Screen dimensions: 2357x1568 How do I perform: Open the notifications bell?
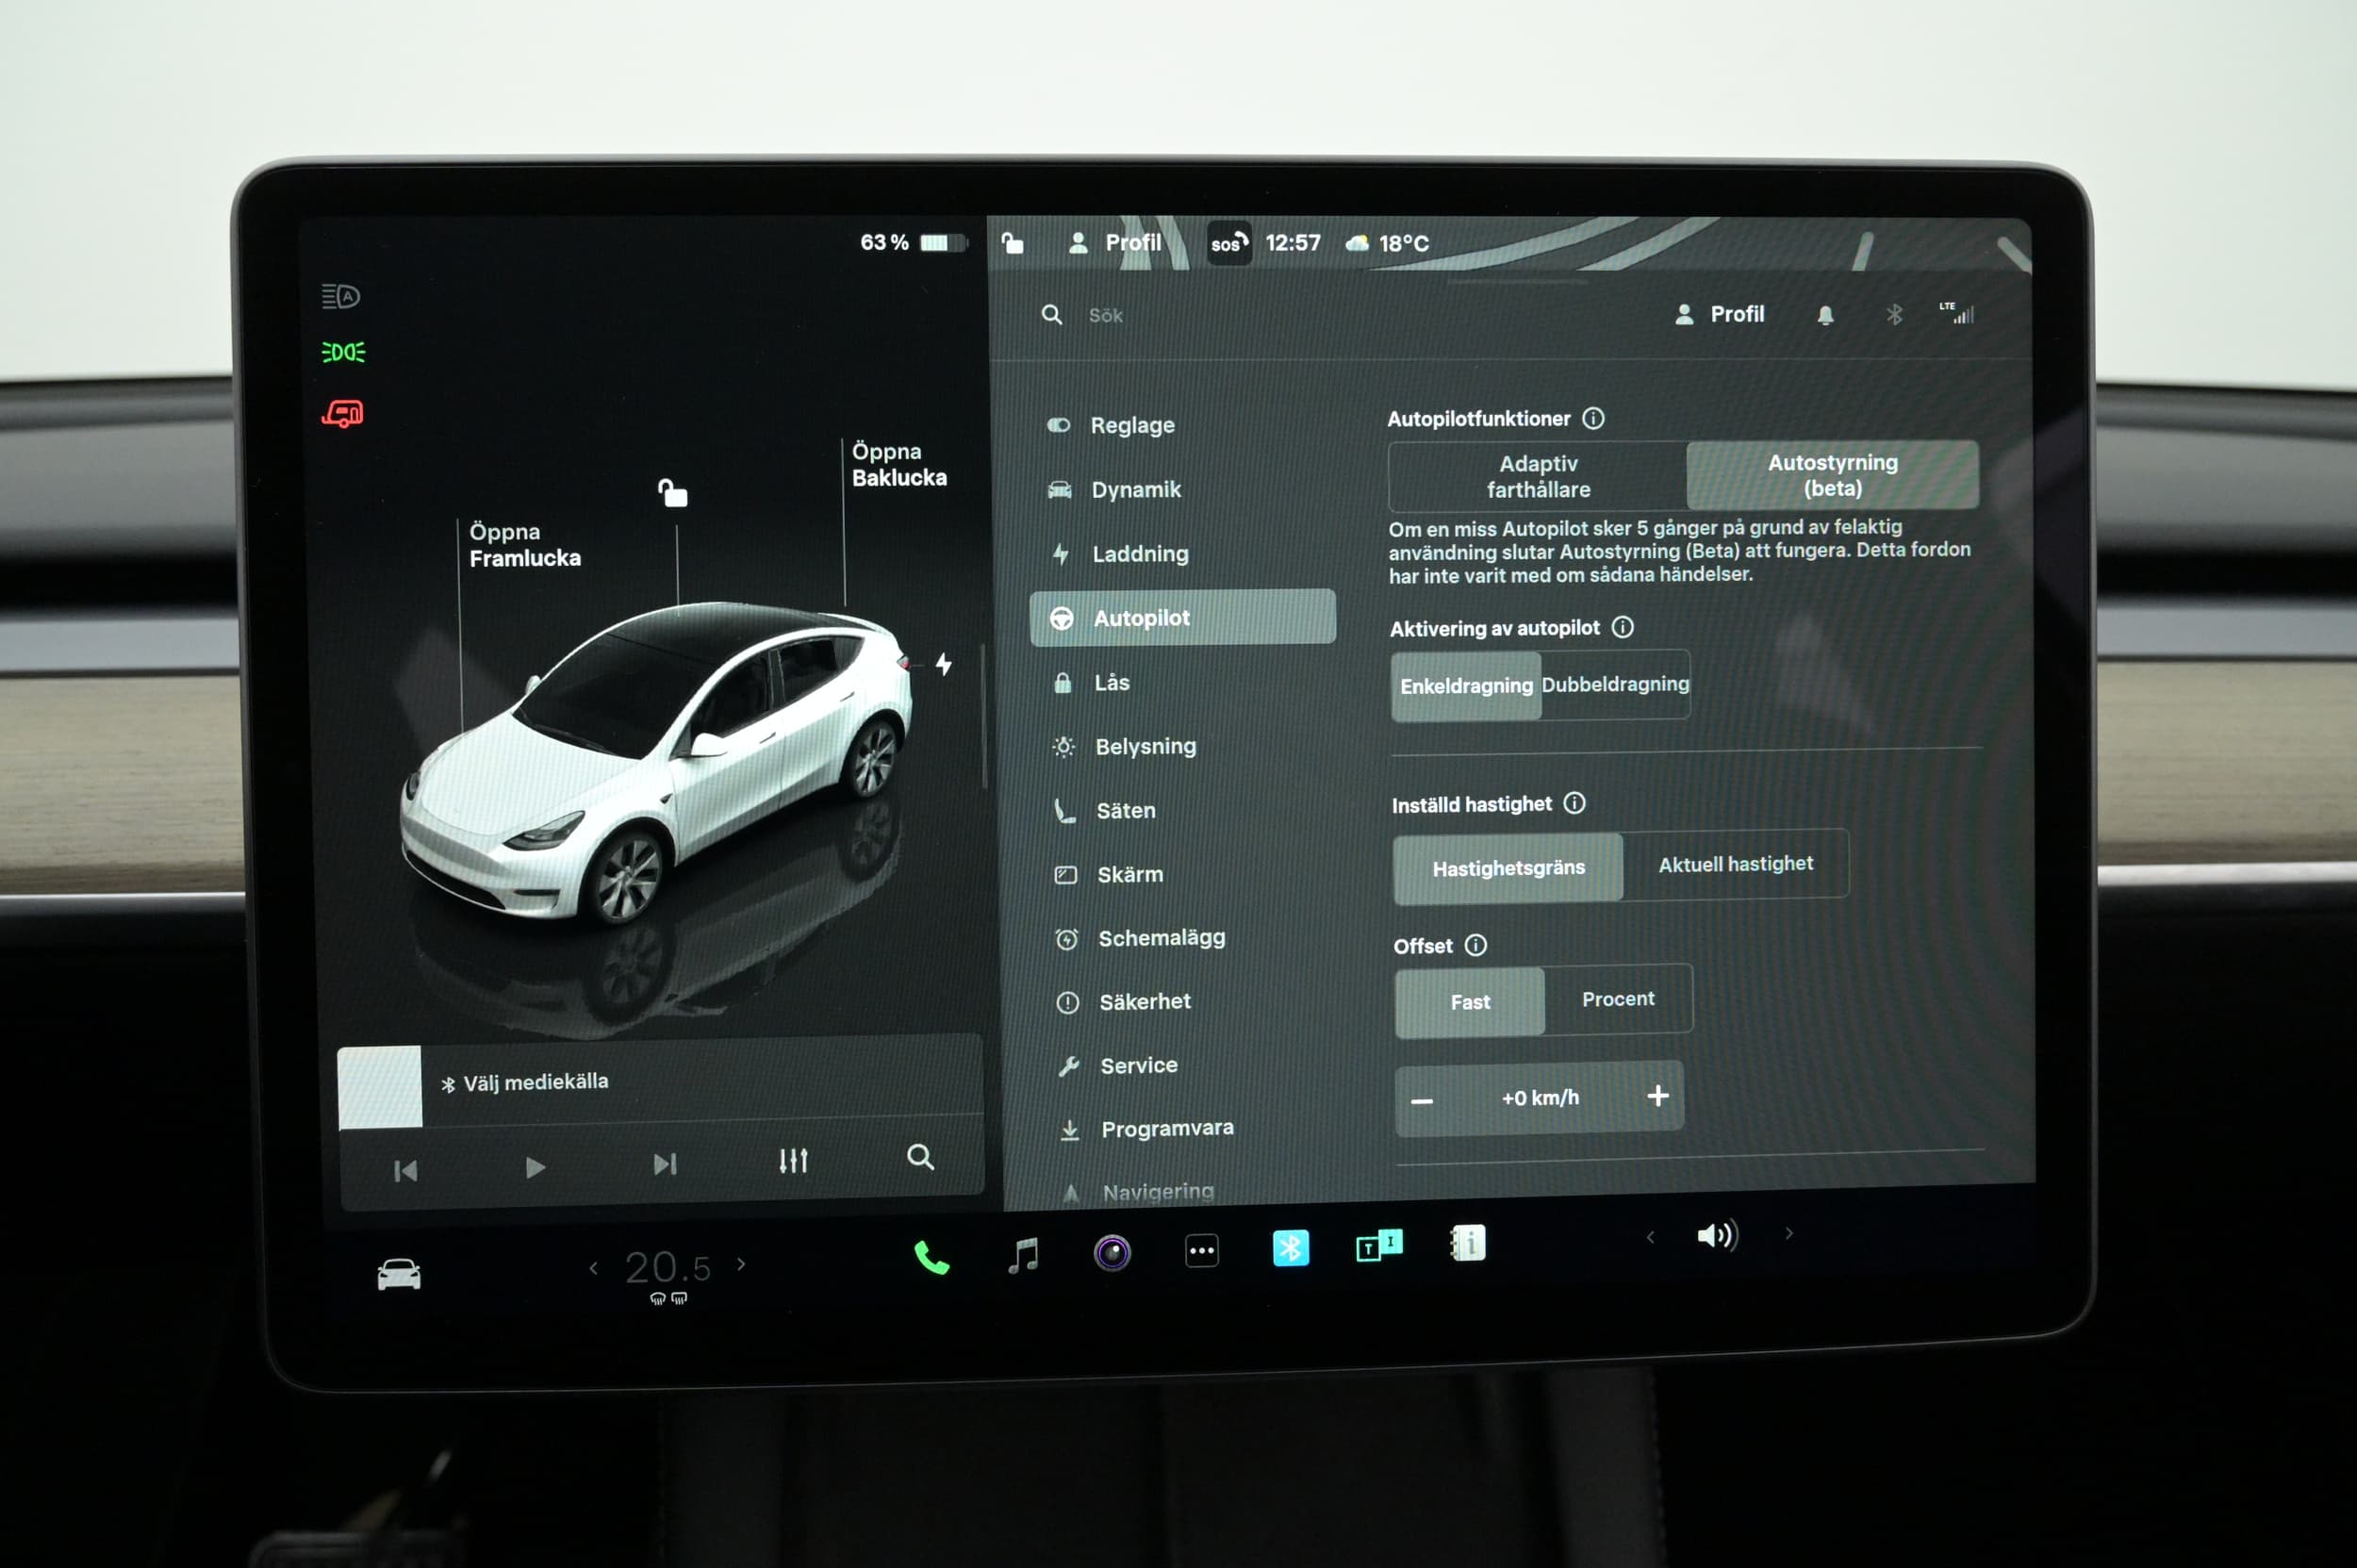tap(1825, 316)
